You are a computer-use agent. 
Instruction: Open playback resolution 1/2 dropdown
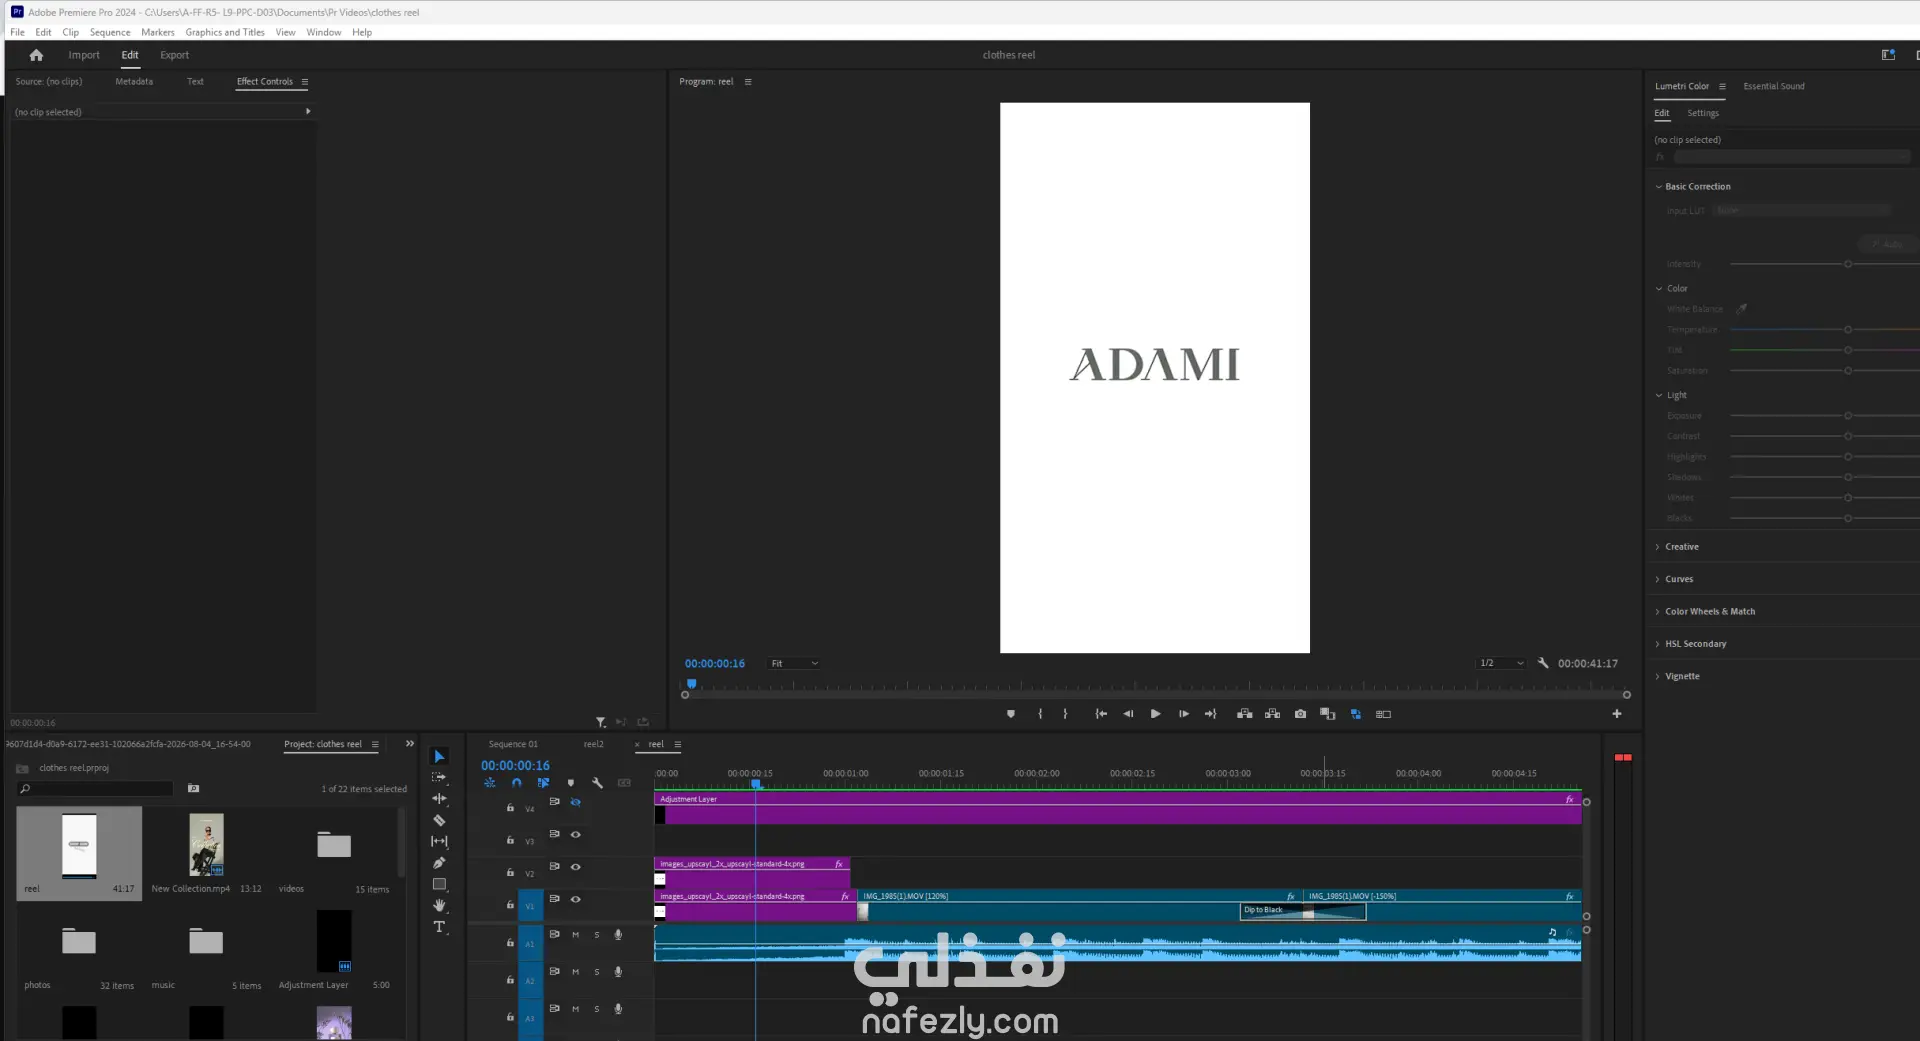pos(1501,663)
